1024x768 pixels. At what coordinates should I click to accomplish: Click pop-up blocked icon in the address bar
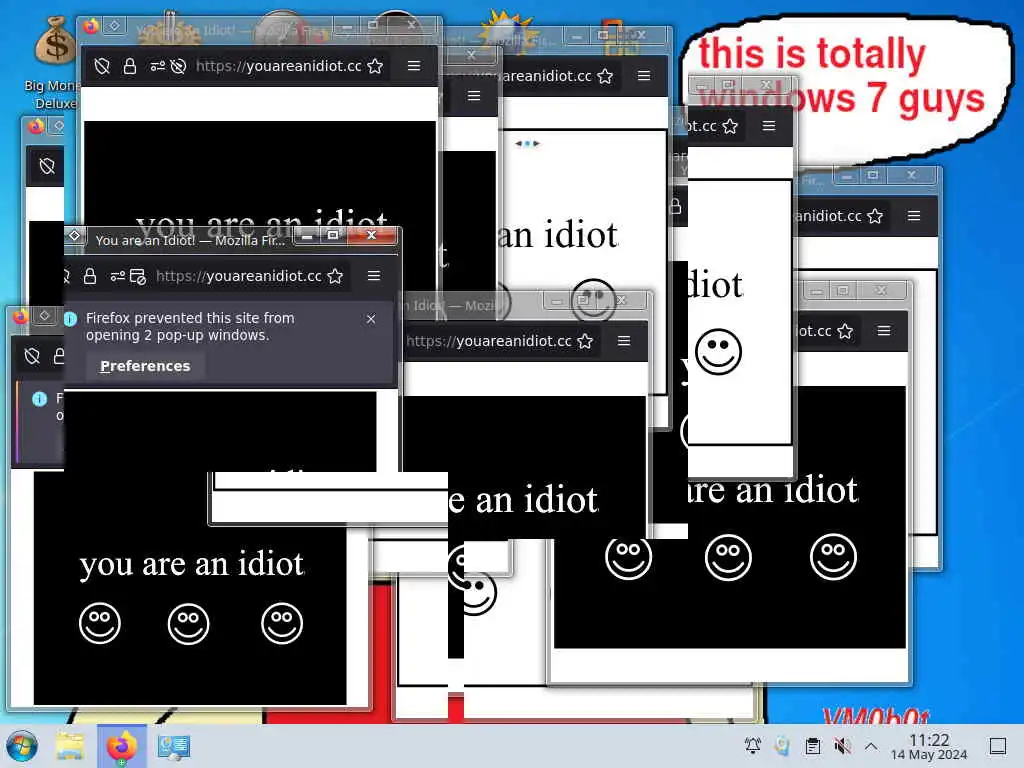point(138,276)
